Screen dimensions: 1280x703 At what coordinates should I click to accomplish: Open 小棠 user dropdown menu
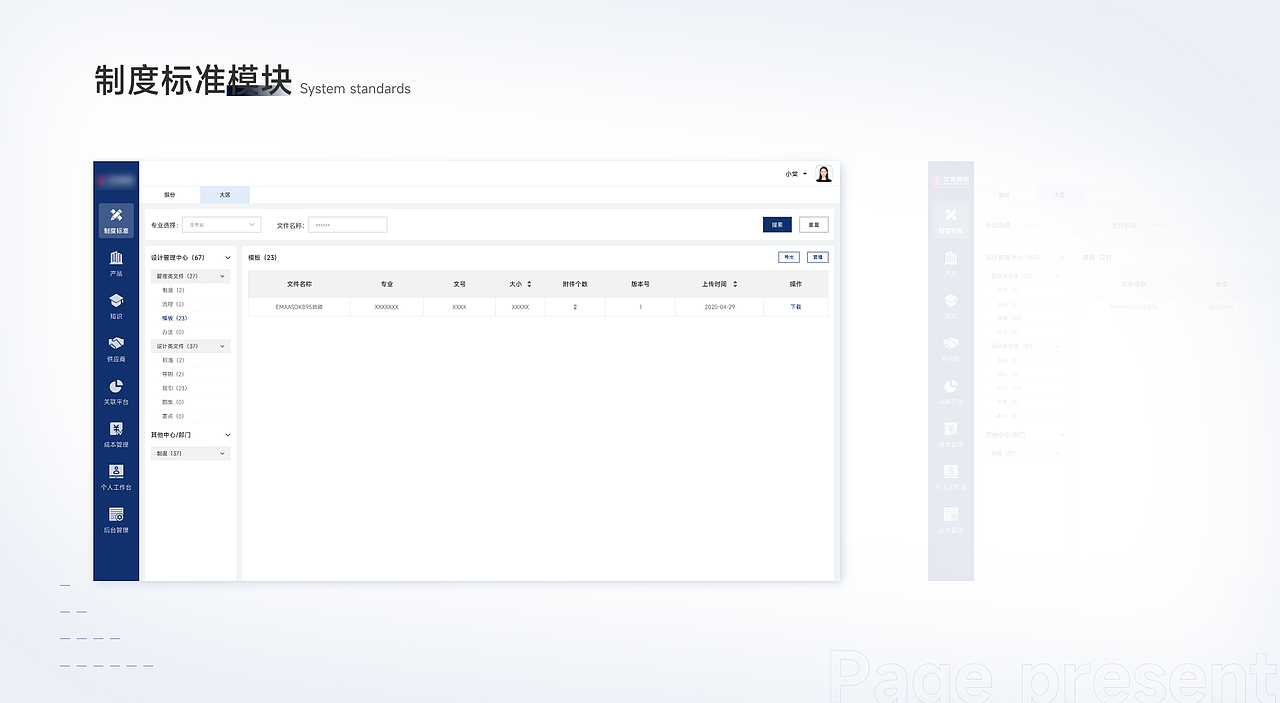pos(796,174)
